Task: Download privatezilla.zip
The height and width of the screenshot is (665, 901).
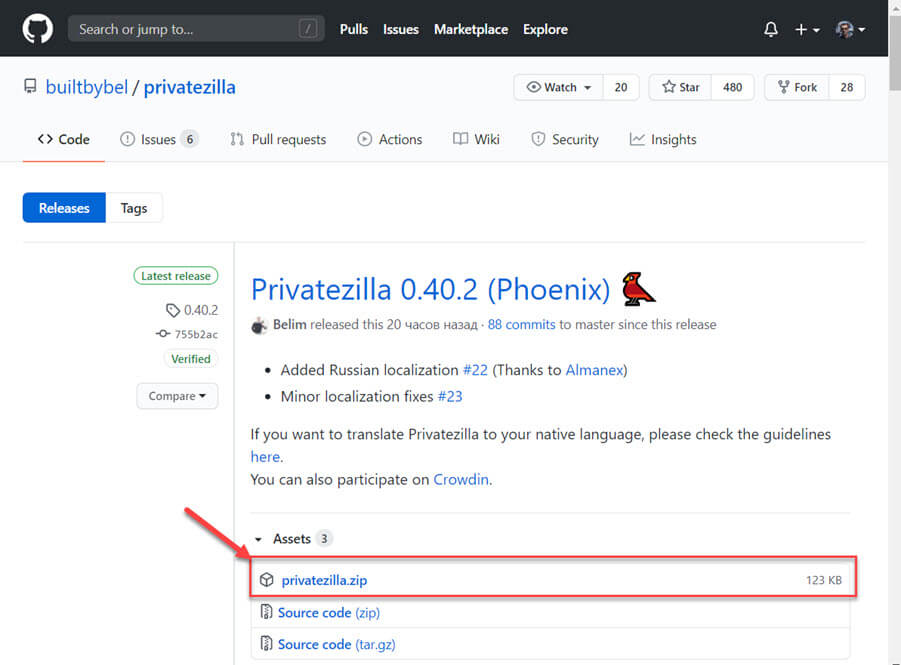Action: pos(324,580)
